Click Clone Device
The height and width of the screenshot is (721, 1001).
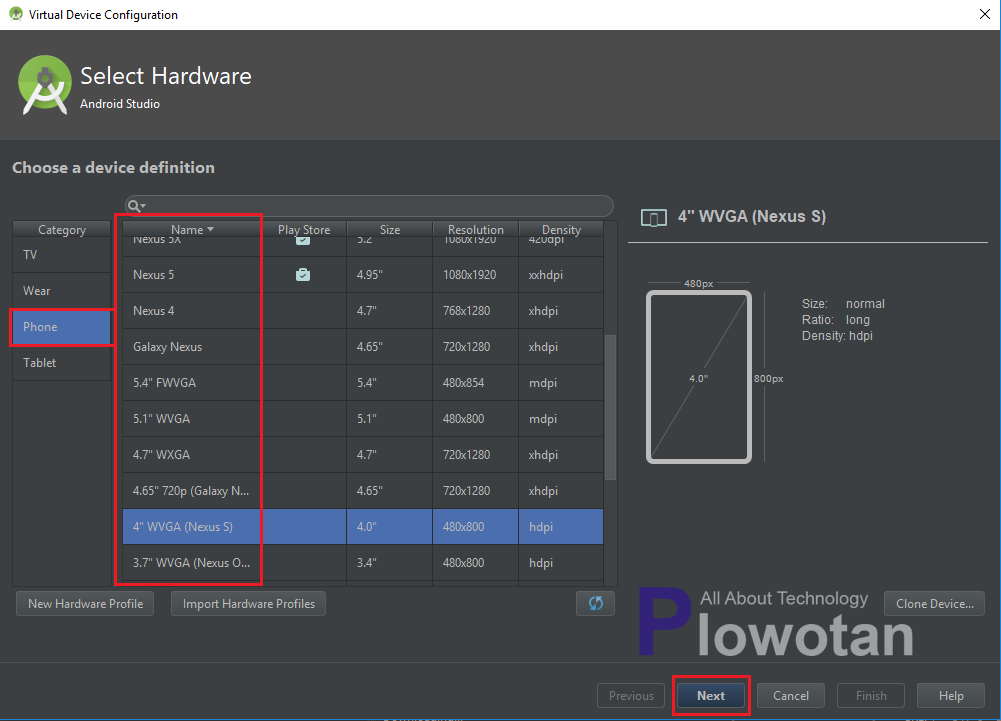click(934, 603)
